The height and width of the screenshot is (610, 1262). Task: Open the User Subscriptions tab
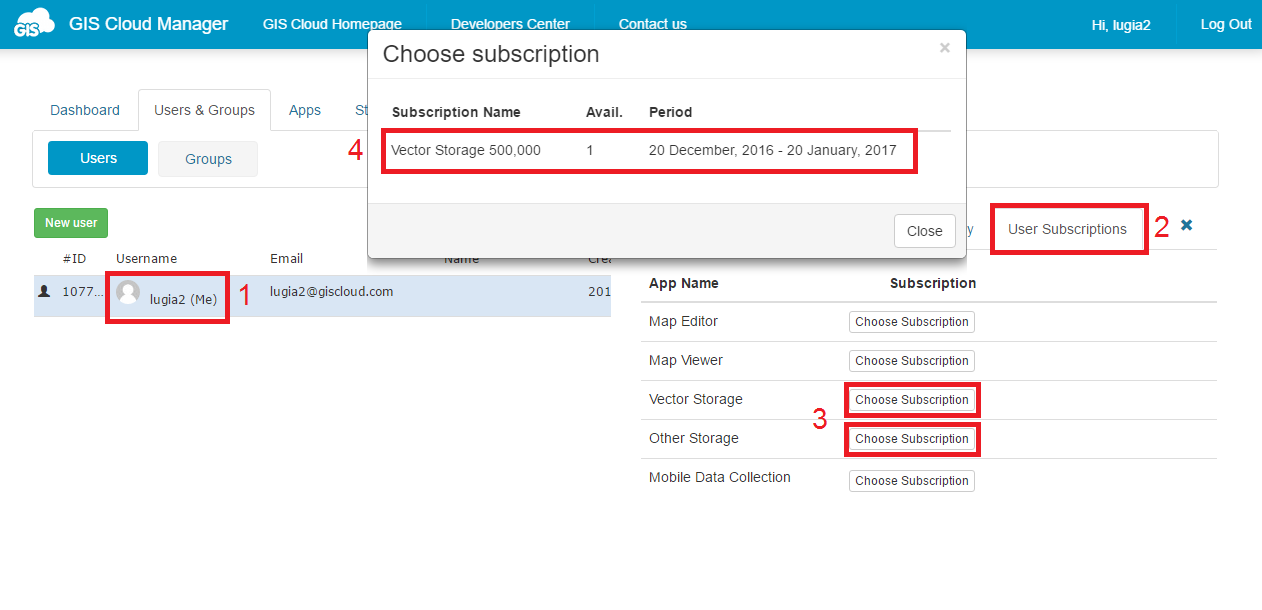(1067, 229)
